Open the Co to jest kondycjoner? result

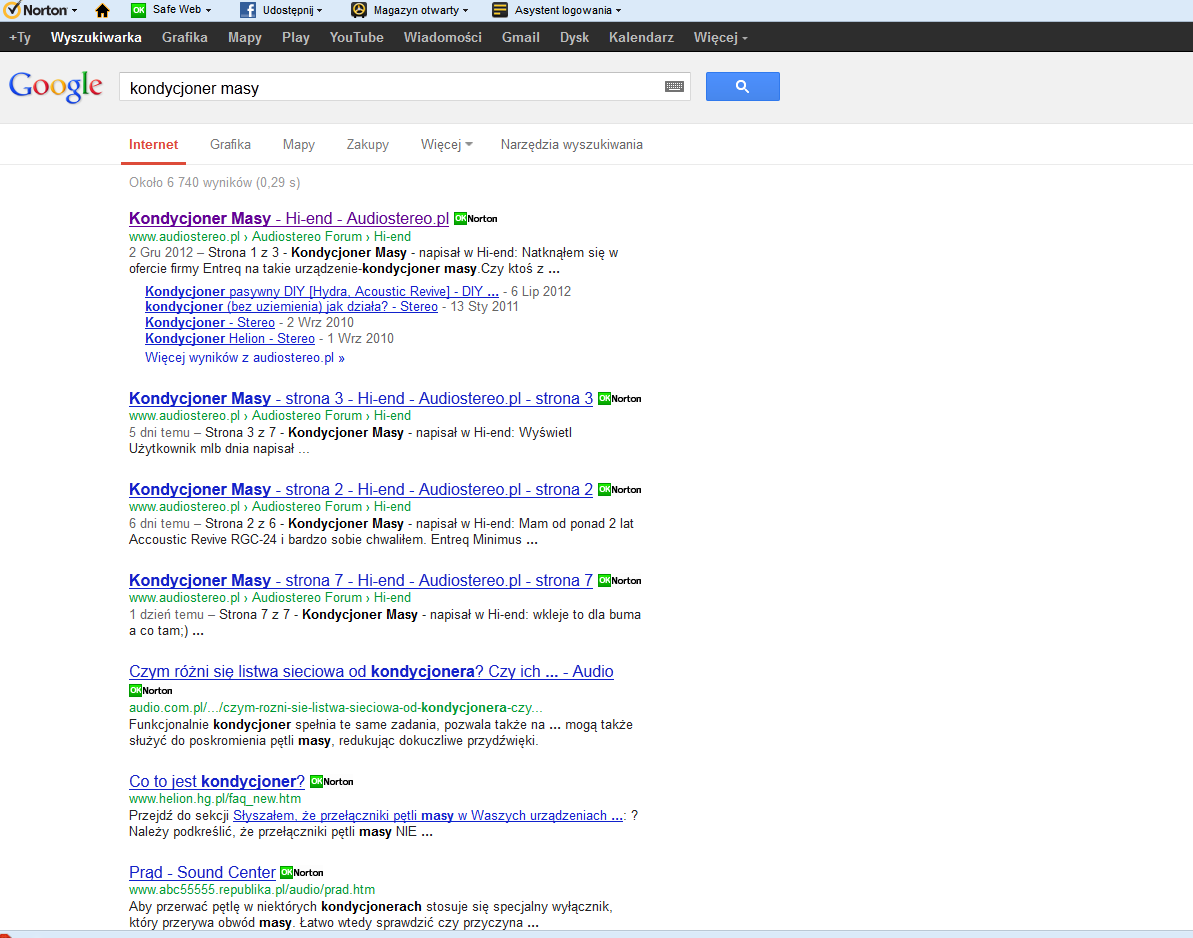(217, 781)
